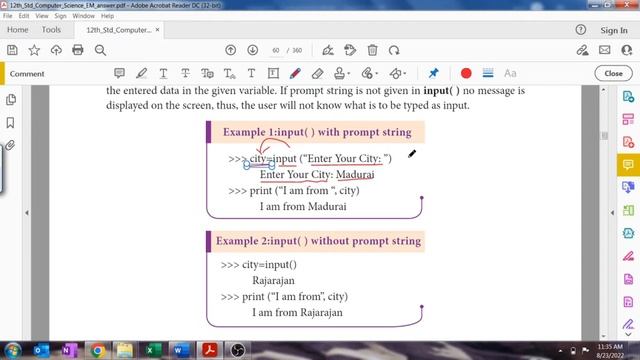This screenshot has width=640, height=360.
Task: Collapse the right tools pane arrow
Action: (612, 213)
